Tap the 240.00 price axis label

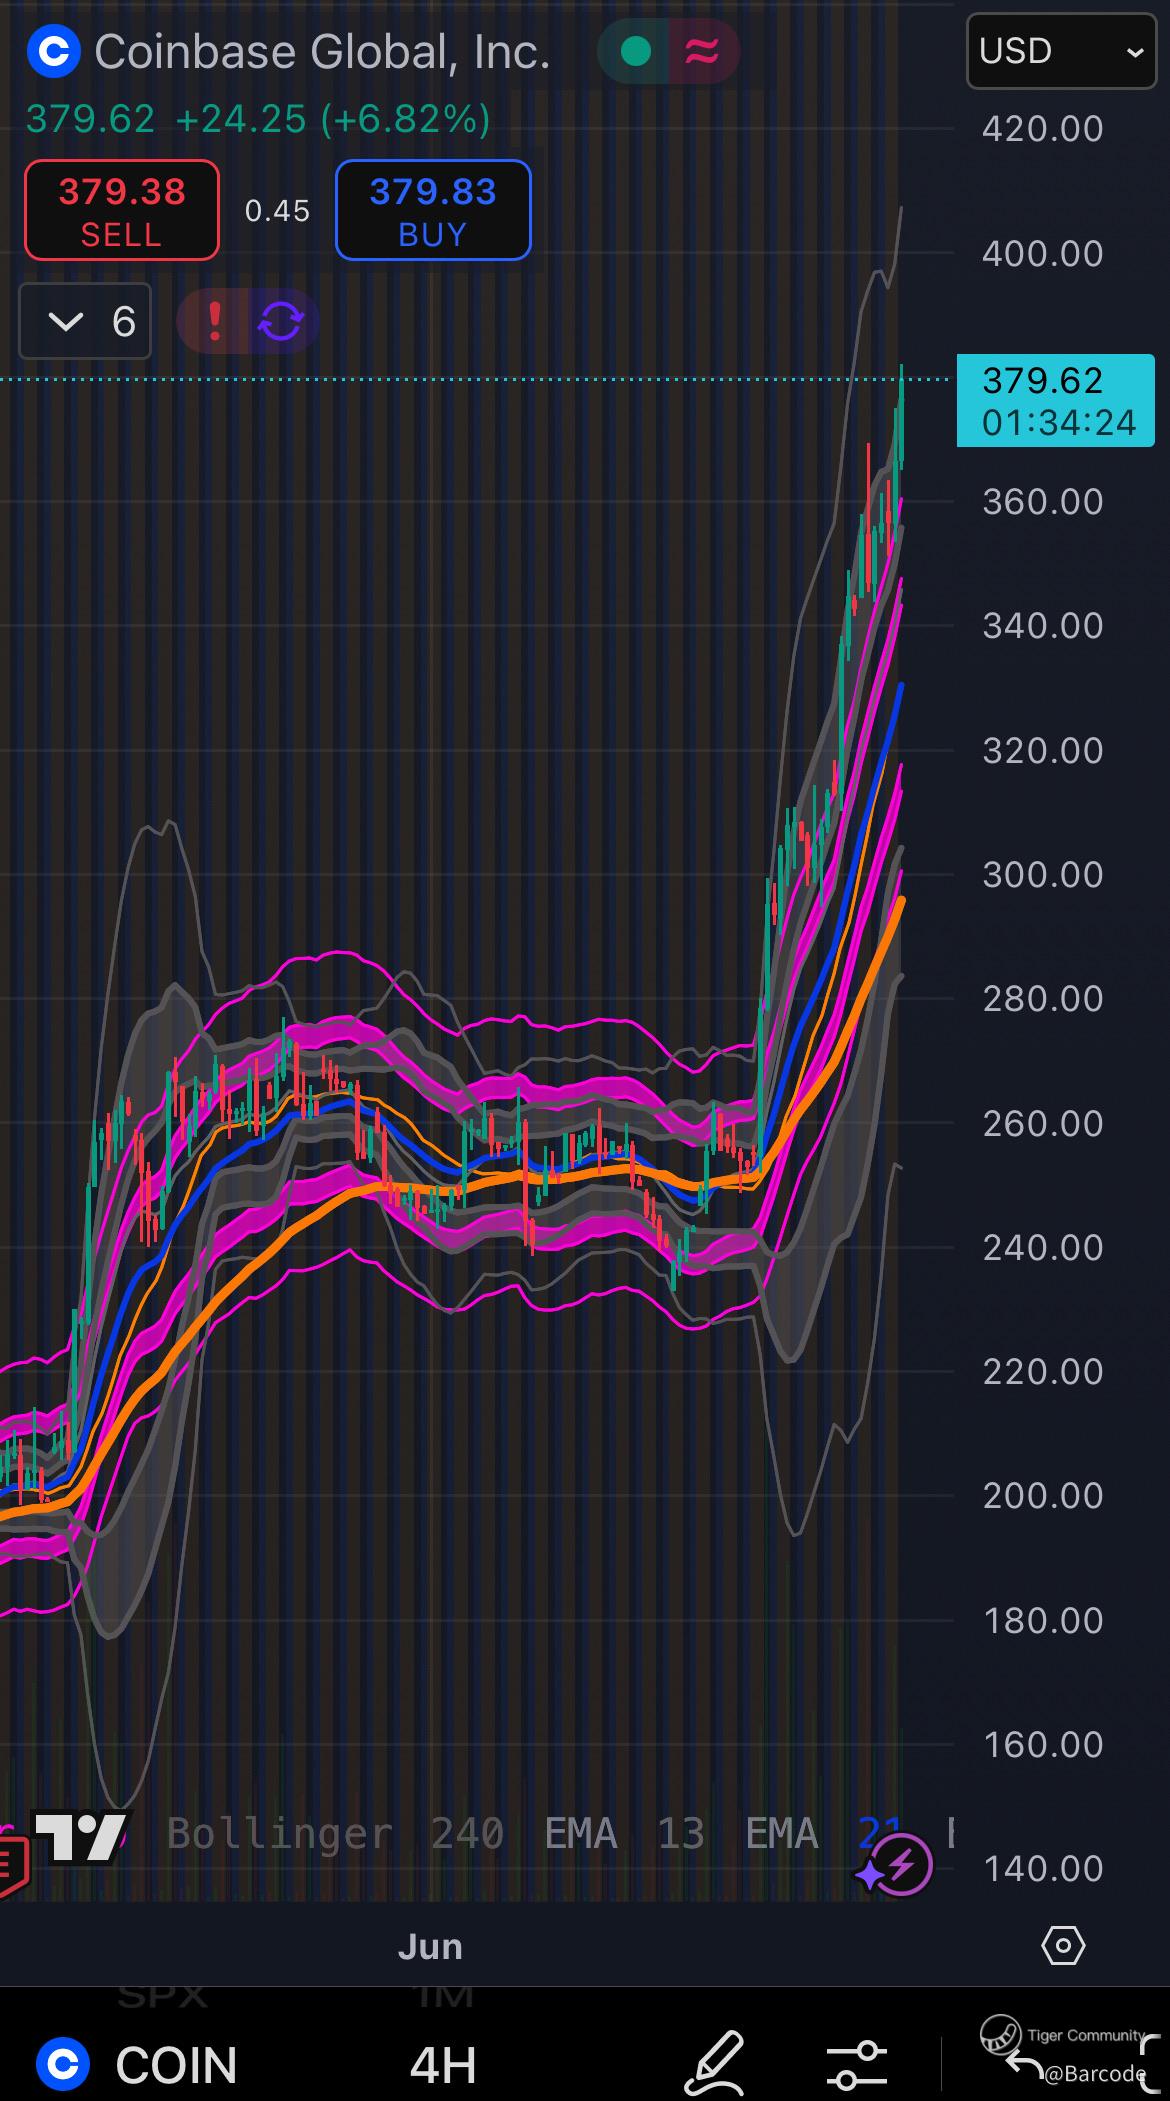1043,1248
